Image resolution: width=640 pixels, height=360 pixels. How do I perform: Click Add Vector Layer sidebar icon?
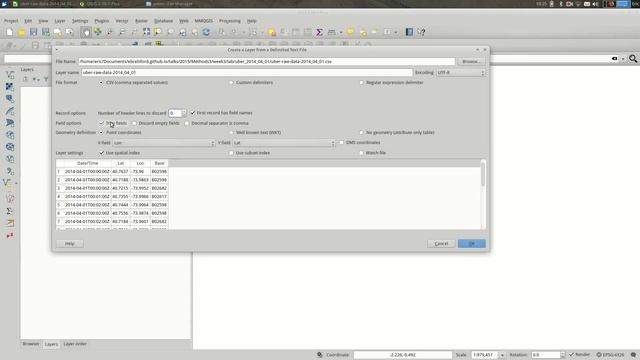(10, 75)
